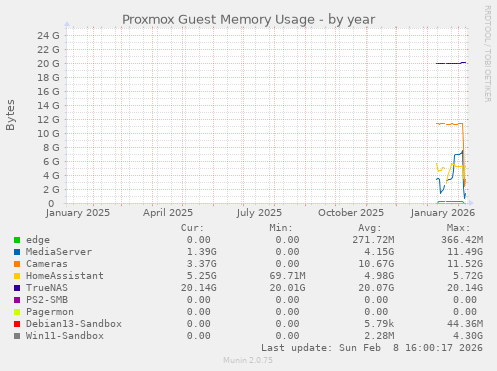Click the 'Last update' timestamp line
The height and width of the screenshot is (371, 497).
[x=372, y=348]
